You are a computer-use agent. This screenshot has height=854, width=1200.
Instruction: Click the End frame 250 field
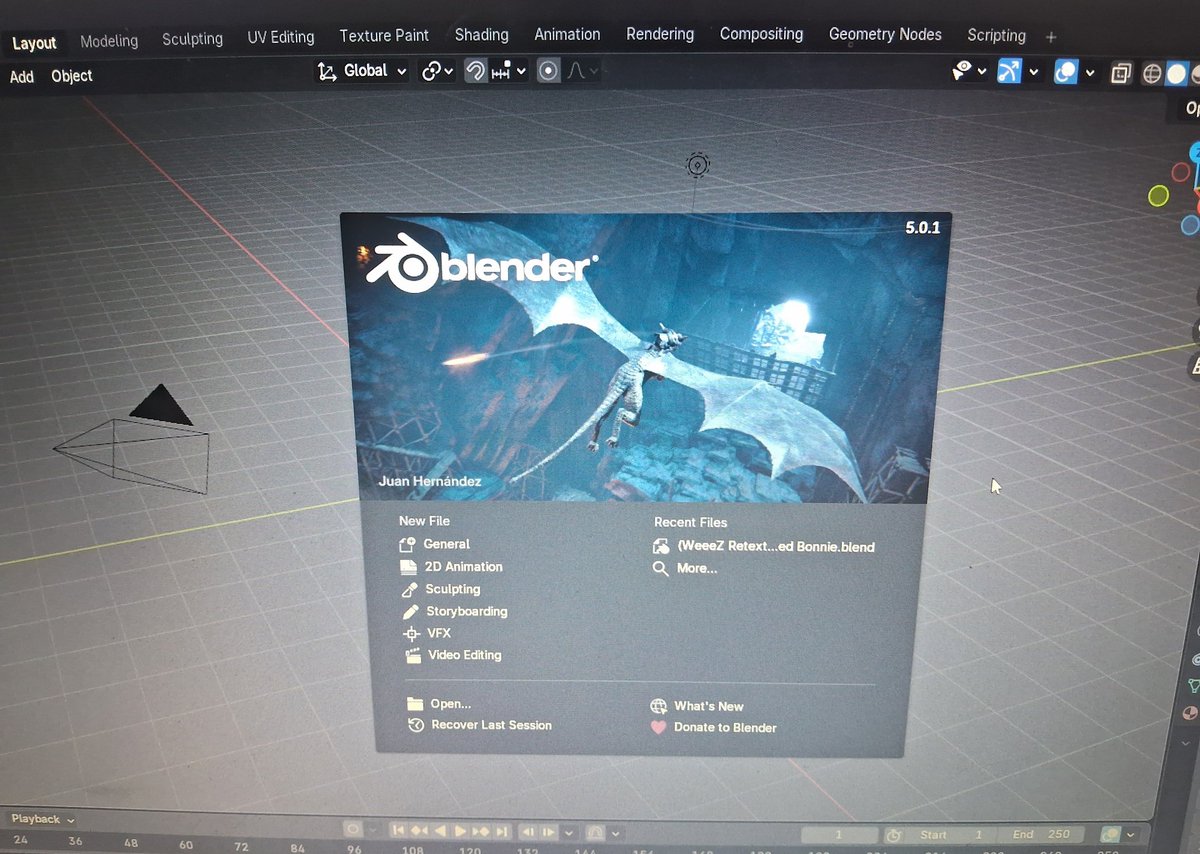(x=1039, y=834)
